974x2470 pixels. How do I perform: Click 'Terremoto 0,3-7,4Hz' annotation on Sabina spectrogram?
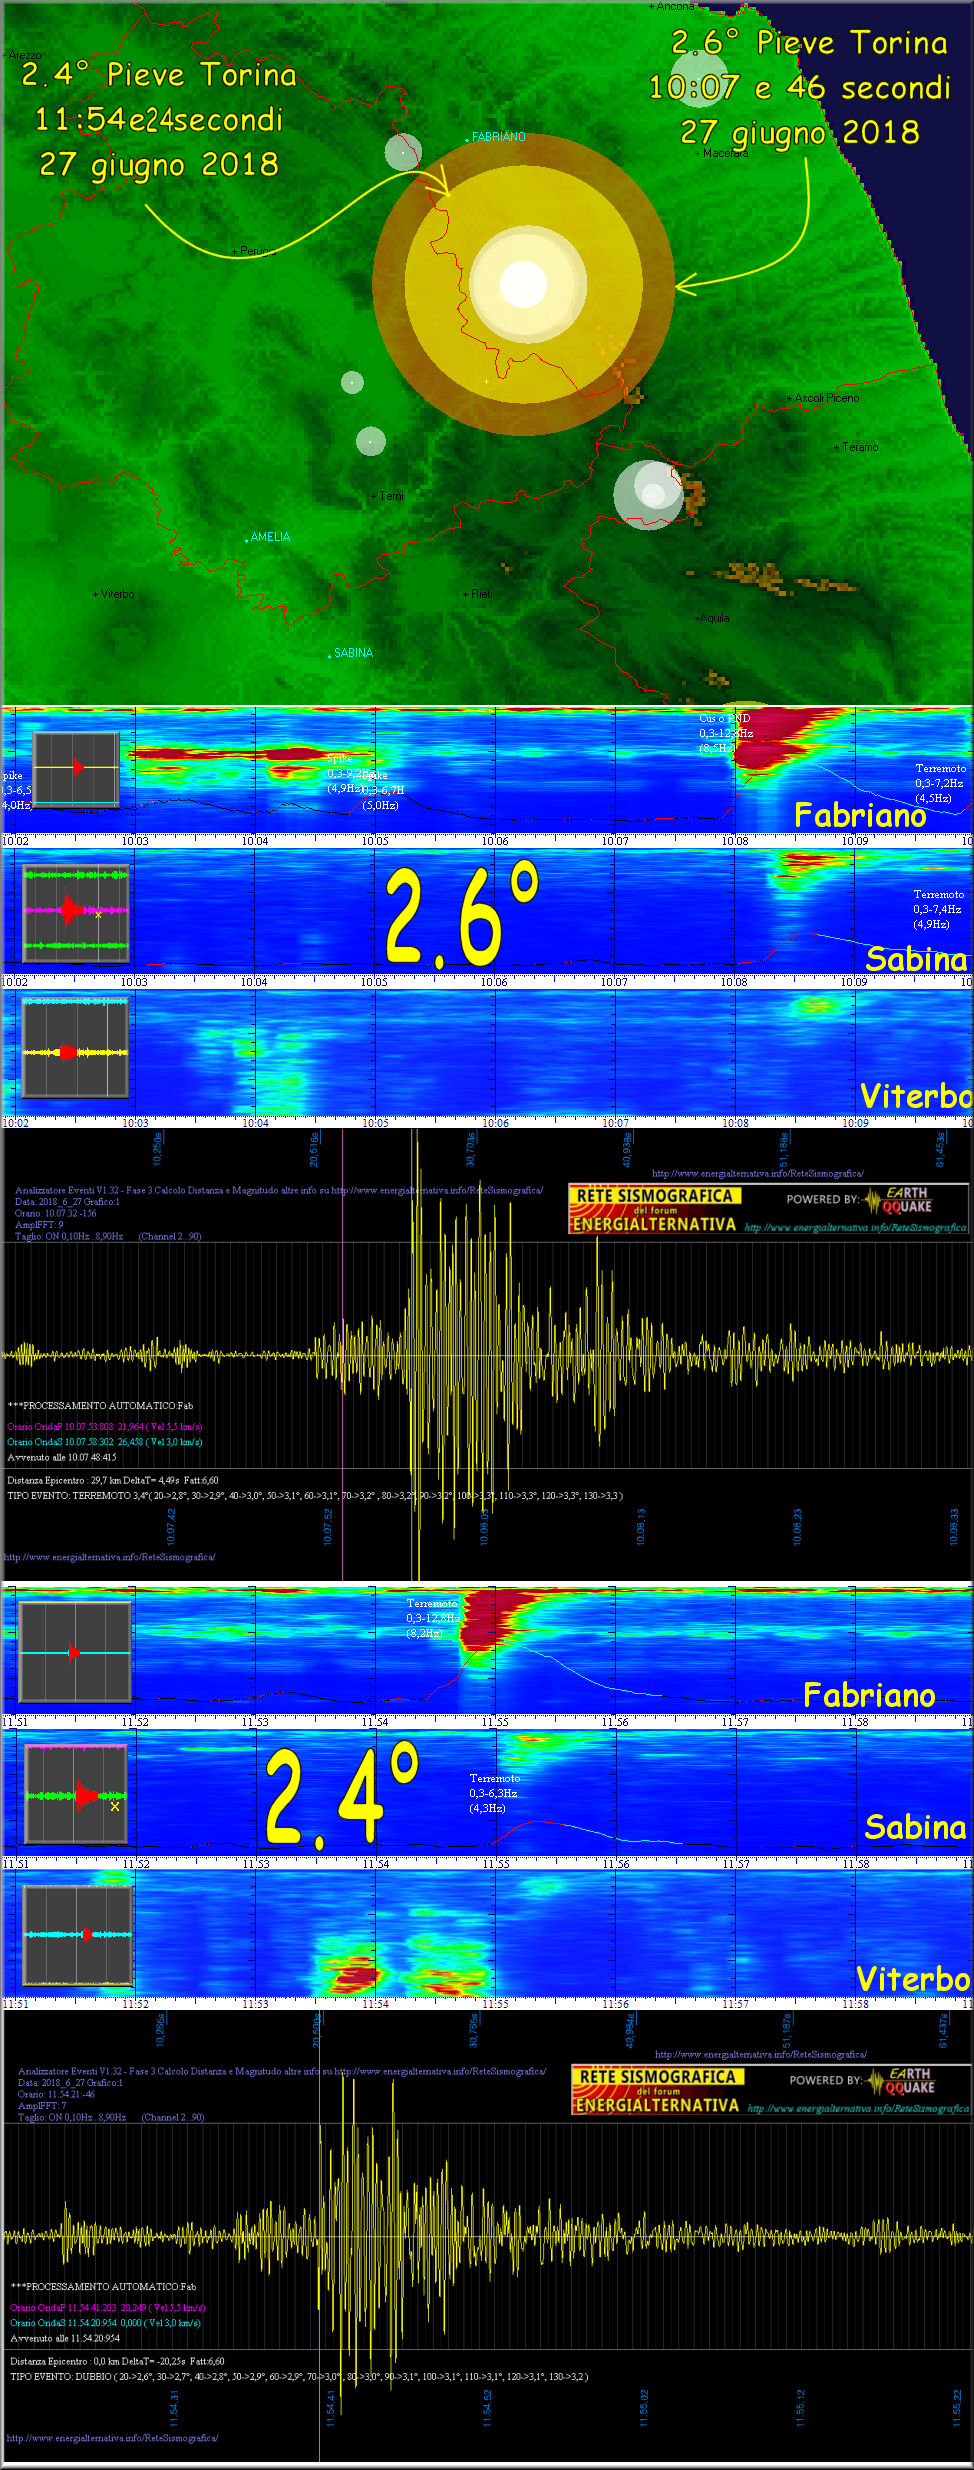tap(938, 909)
